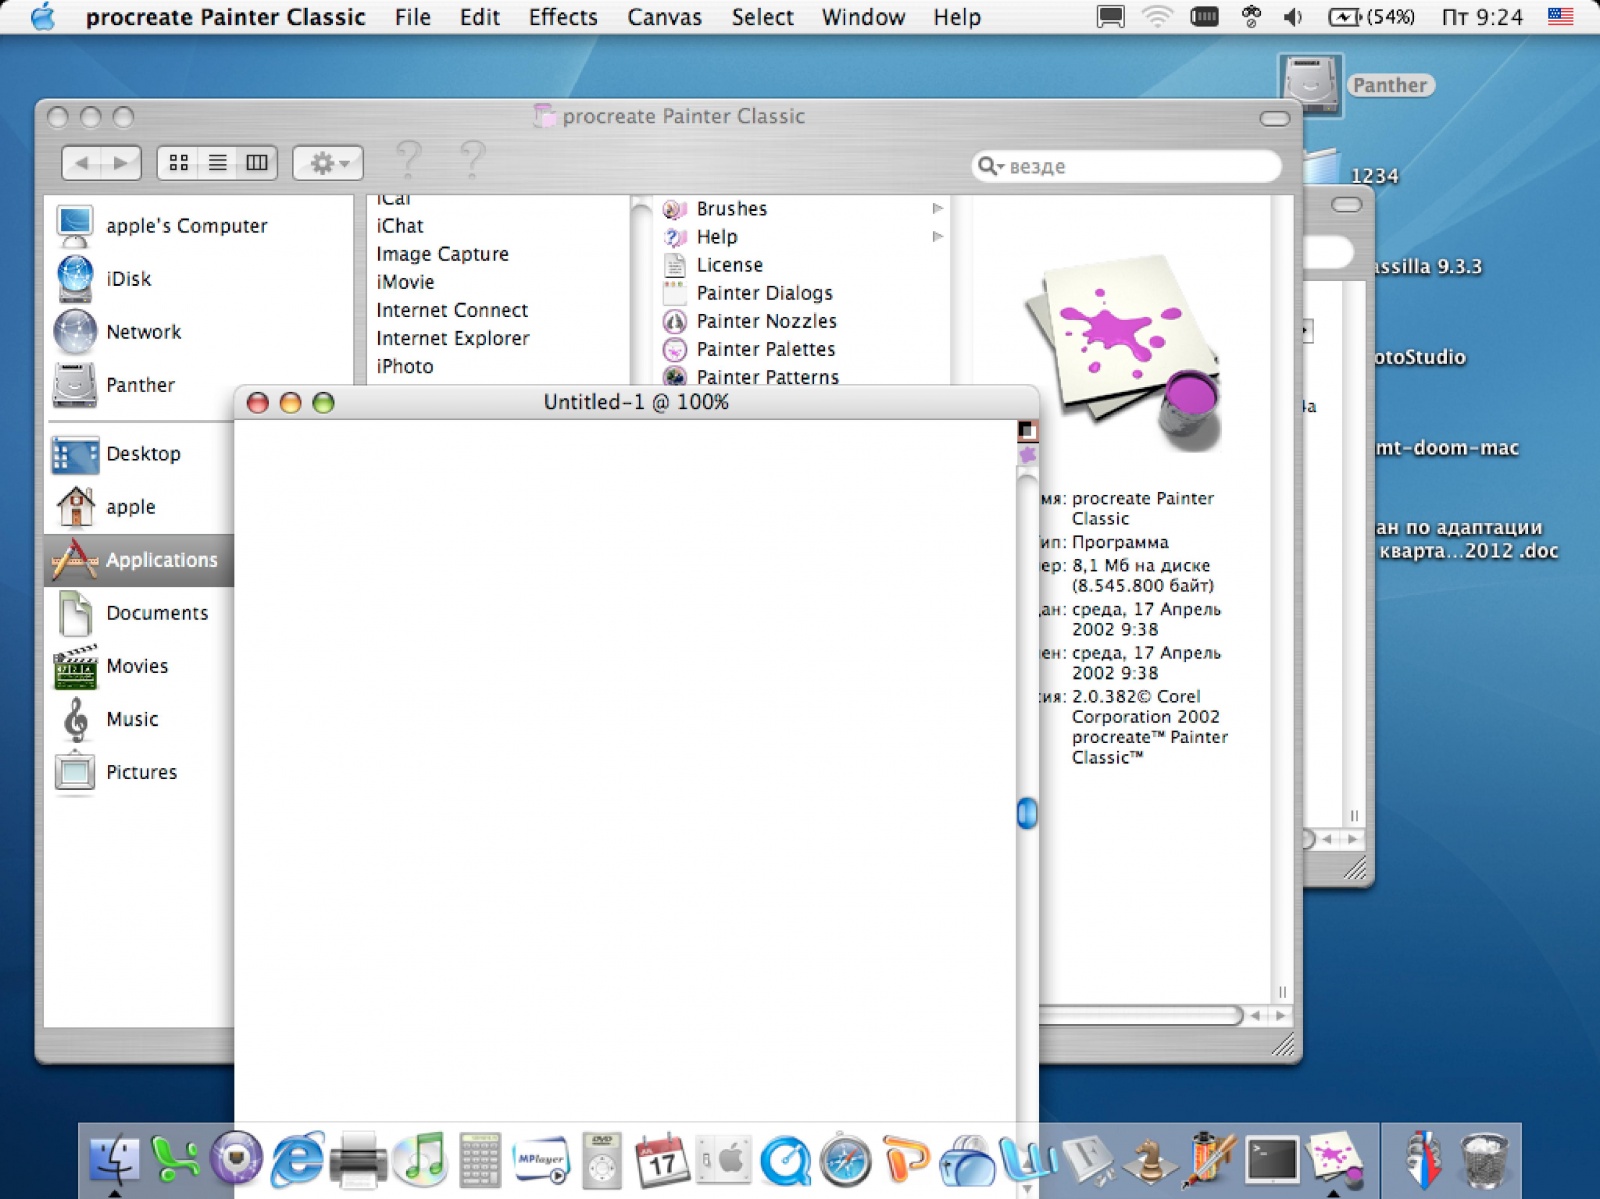Image resolution: width=1600 pixels, height=1199 pixels.
Task: Click the purple icon on Untitled-1 scrollbar
Action: coord(1027,455)
